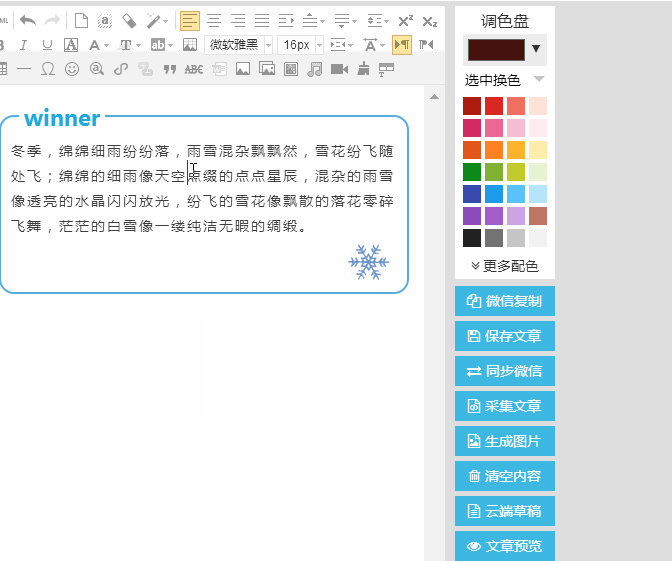
Task: Click the ABC strikethrough icon
Action: tap(194, 69)
